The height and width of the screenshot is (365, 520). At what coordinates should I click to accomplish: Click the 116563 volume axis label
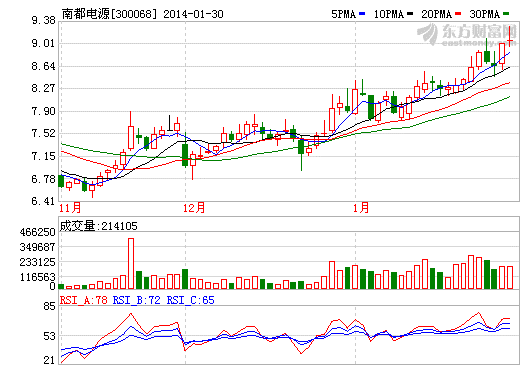pyautogui.click(x=37, y=277)
